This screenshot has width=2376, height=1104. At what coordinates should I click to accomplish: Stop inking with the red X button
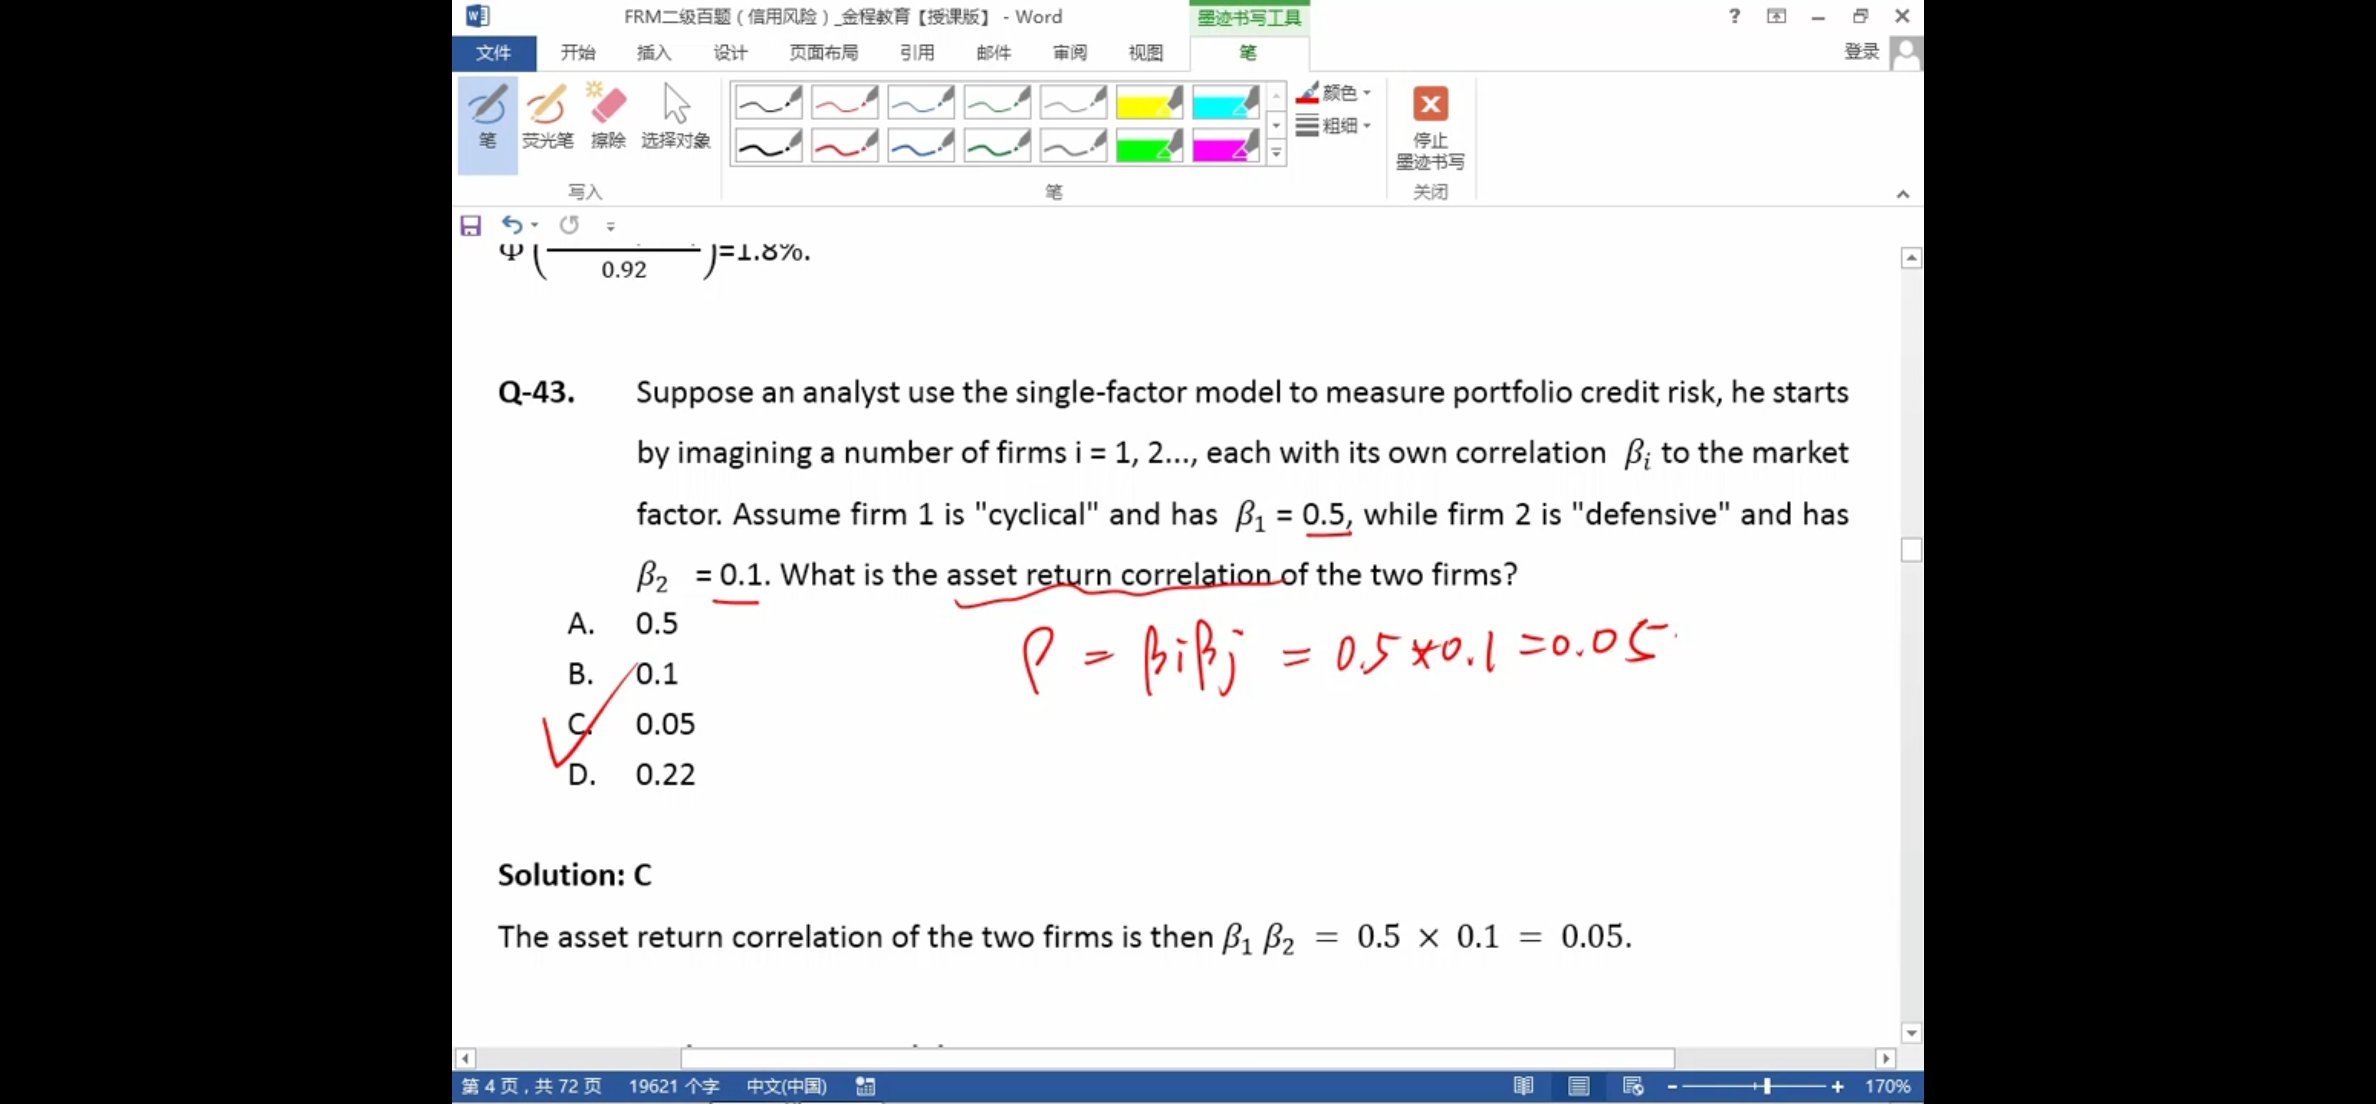1430,105
